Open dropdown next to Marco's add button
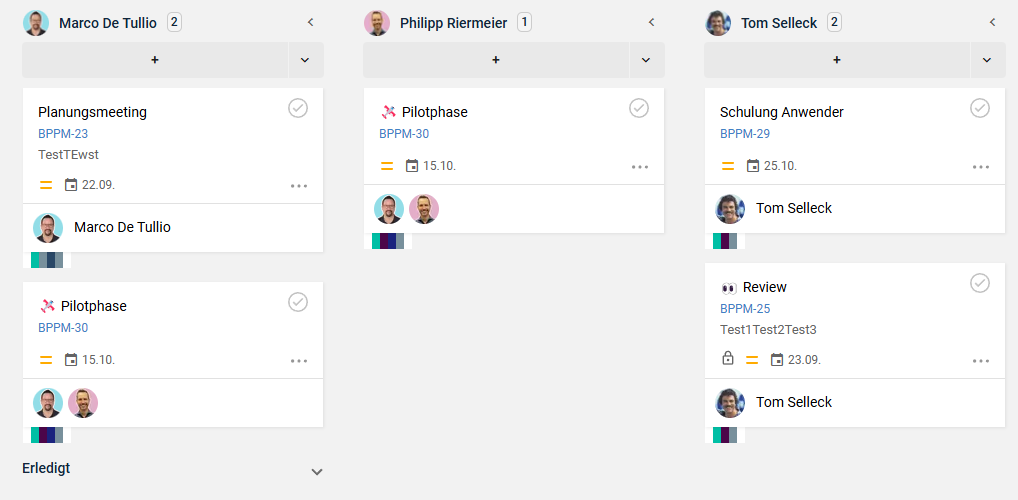This screenshot has height=500, width=1018. tap(305, 60)
